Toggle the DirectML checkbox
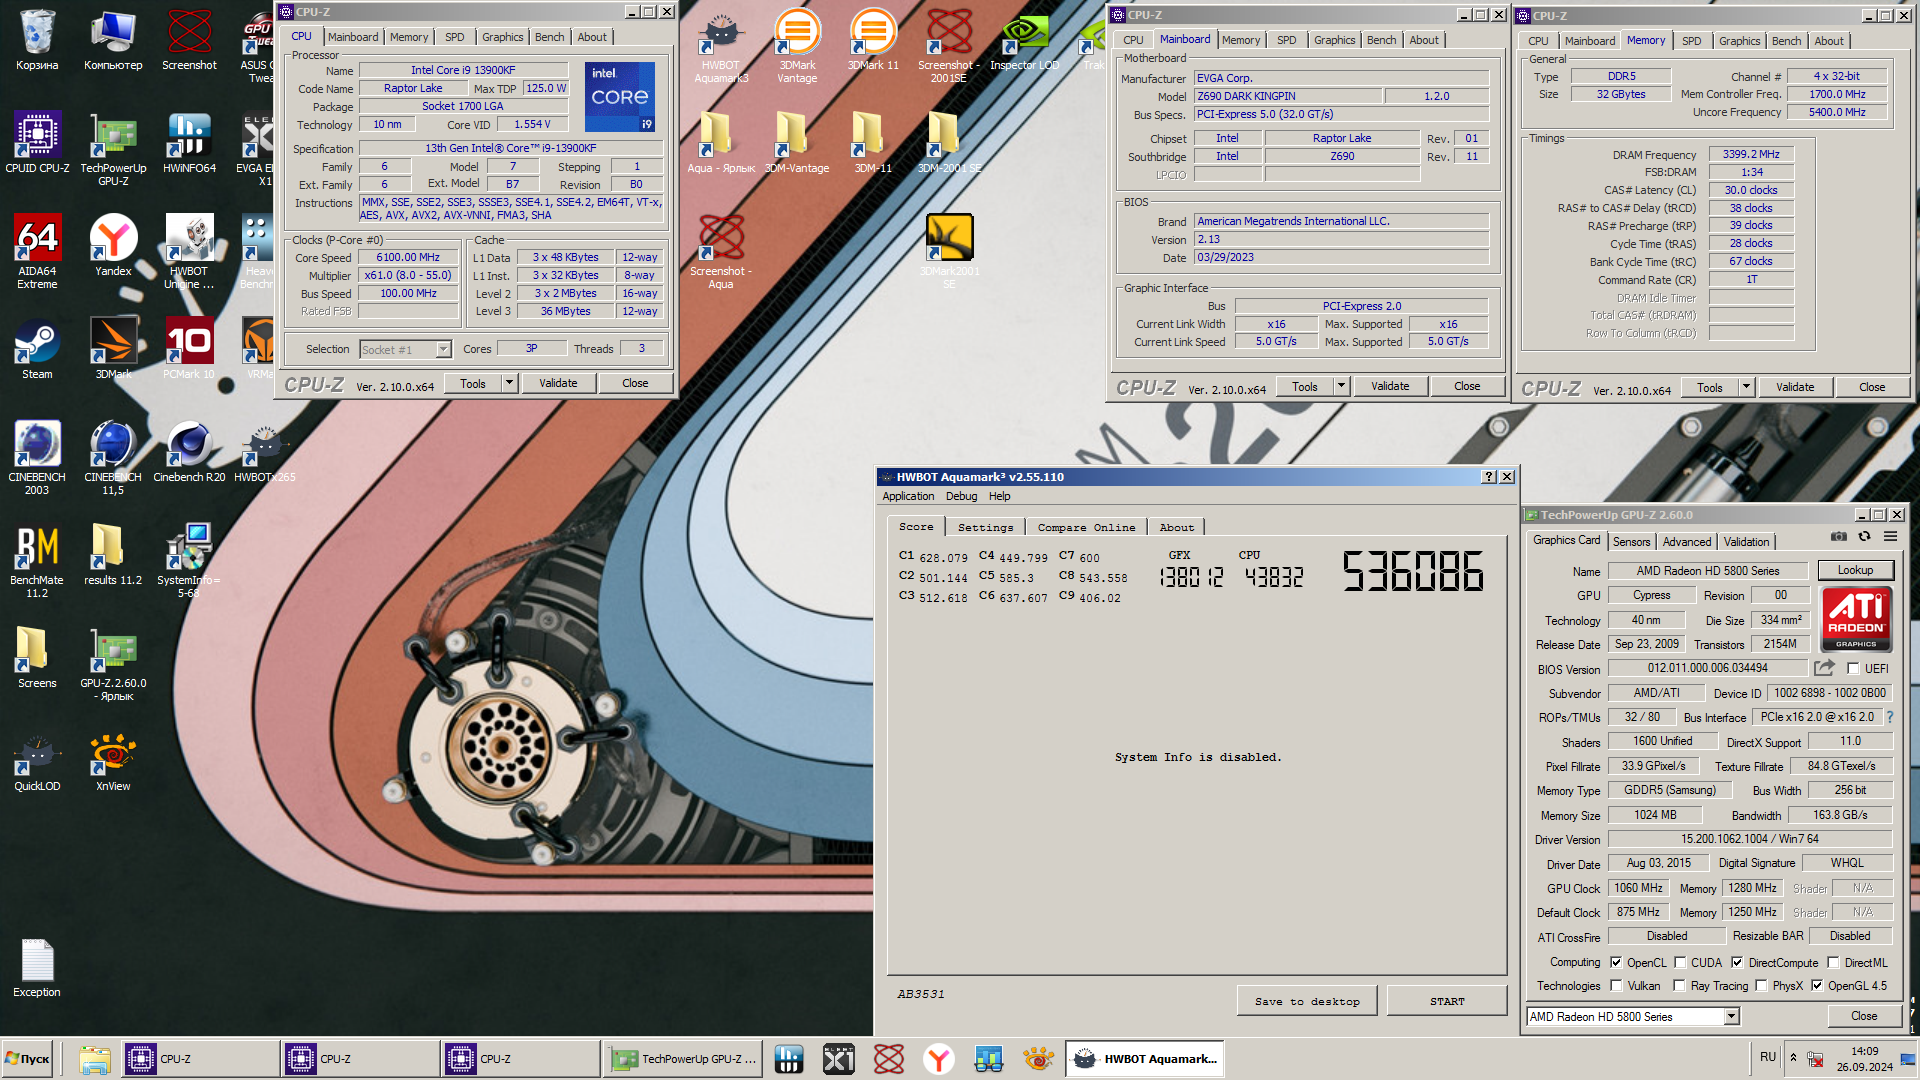Image resolution: width=1920 pixels, height=1080 pixels. 1833,963
